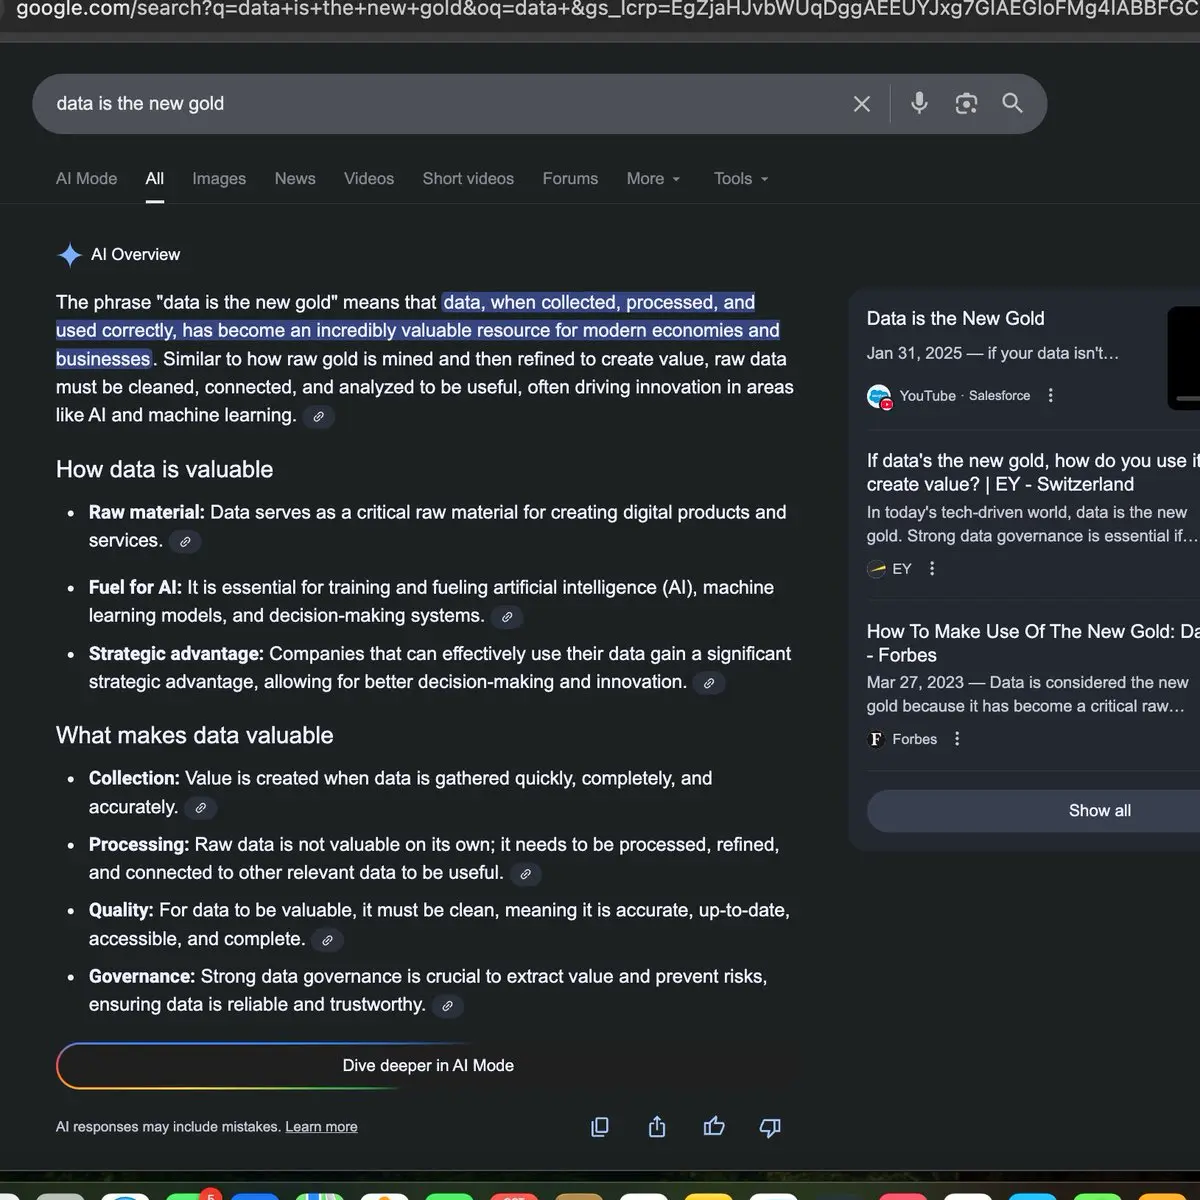The height and width of the screenshot is (1200, 1200).
Task: Open the video thumbnail beside 'Data is the New Gold'
Action: [x=1184, y=358]
